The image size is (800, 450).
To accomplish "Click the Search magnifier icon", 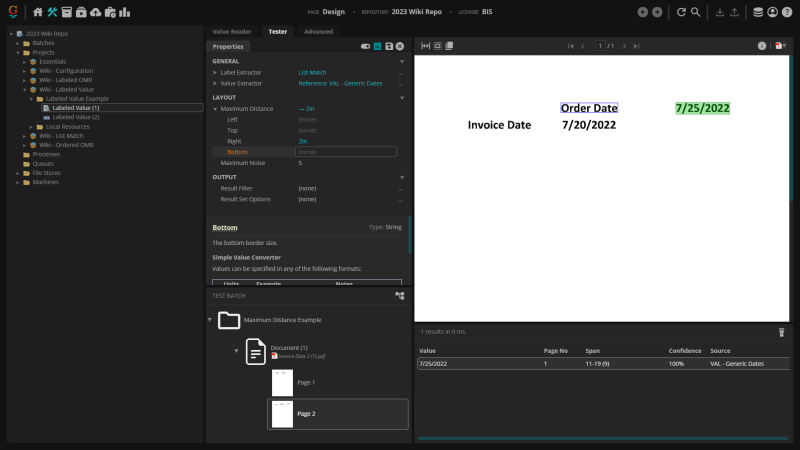I will pyautogui.click(x=696, y=12).
